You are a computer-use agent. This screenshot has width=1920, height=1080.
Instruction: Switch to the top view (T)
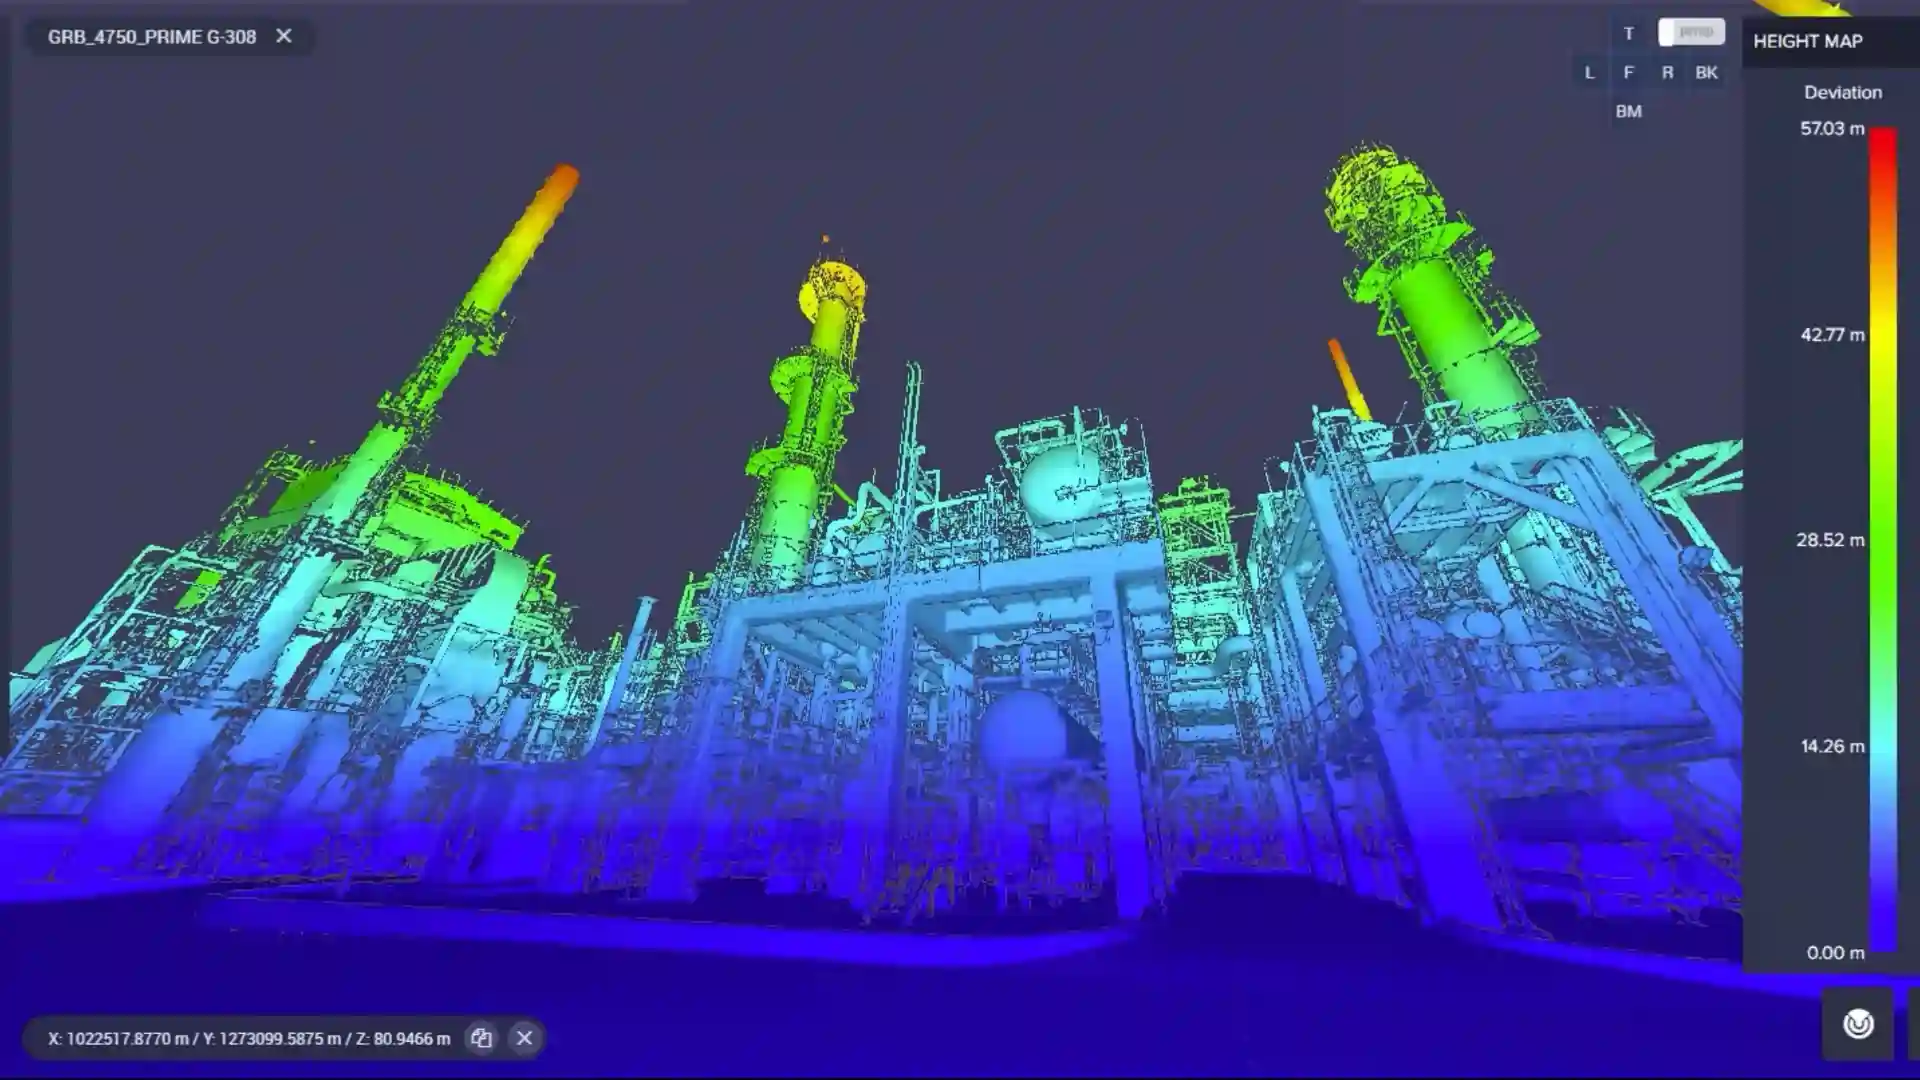point(1628,34)
